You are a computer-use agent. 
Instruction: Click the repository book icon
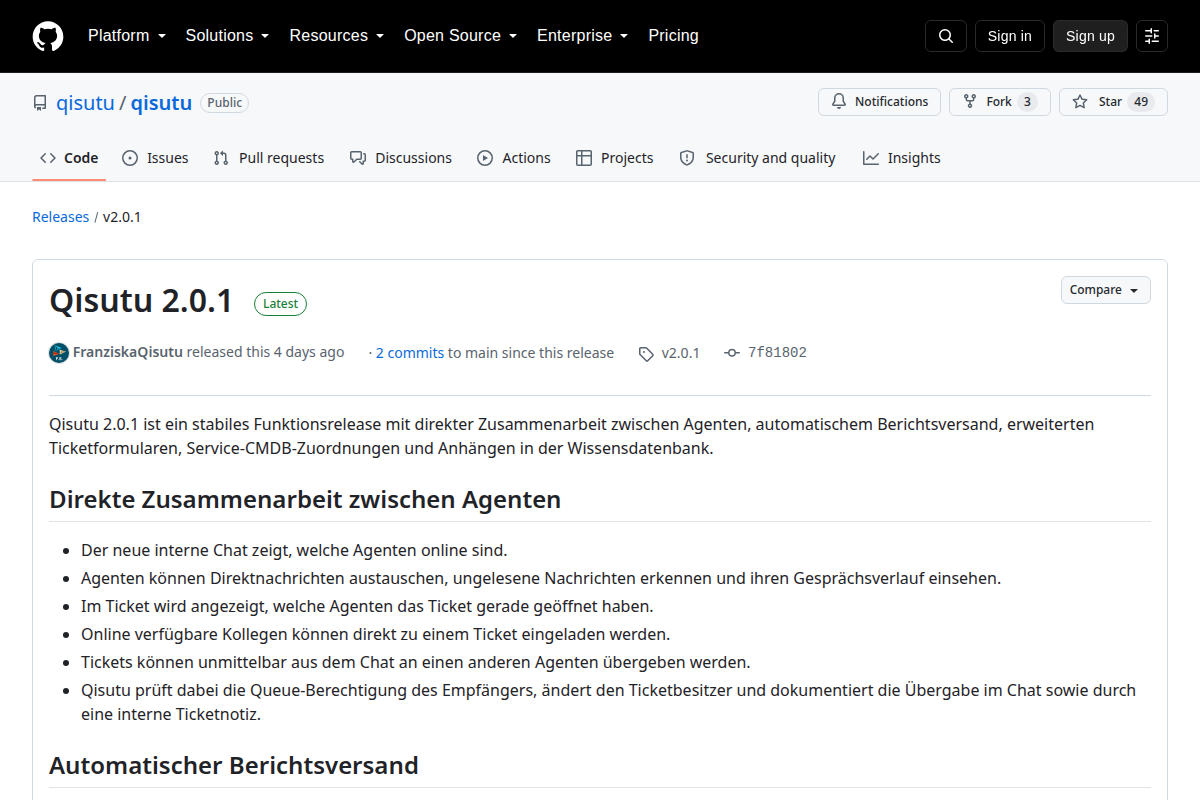point(40,103)
